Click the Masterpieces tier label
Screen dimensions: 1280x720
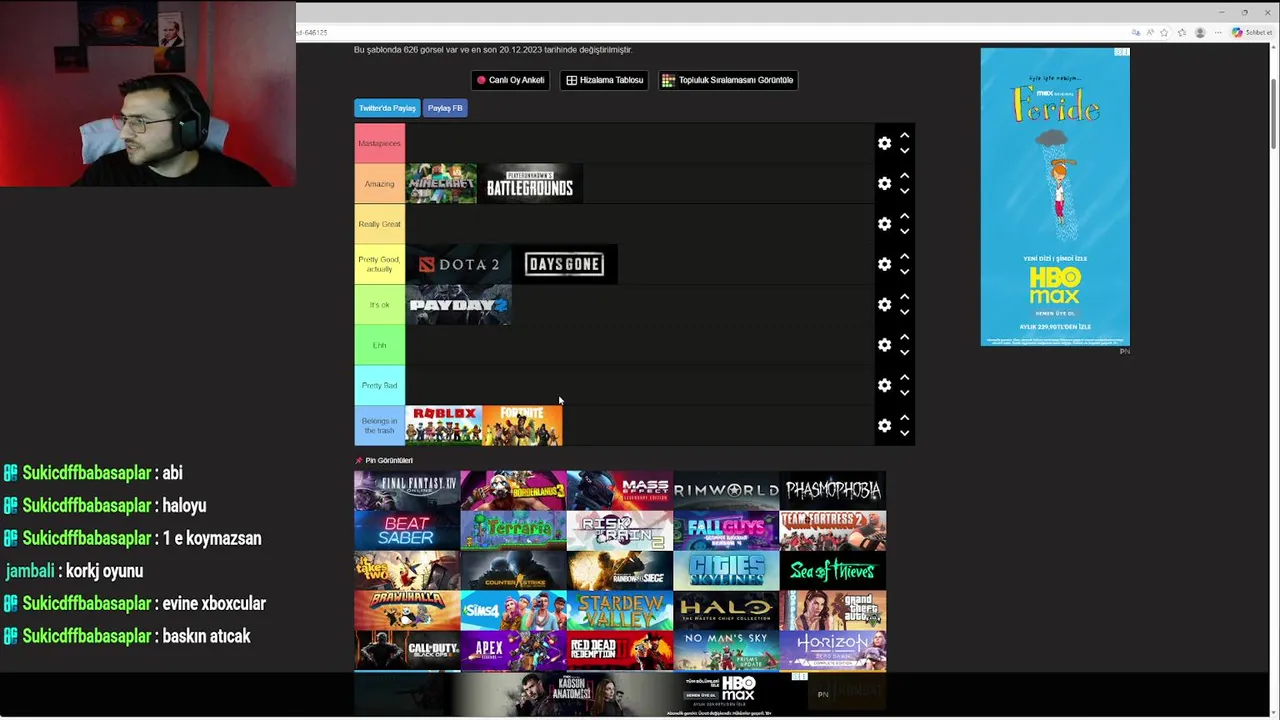pos(379,143)
